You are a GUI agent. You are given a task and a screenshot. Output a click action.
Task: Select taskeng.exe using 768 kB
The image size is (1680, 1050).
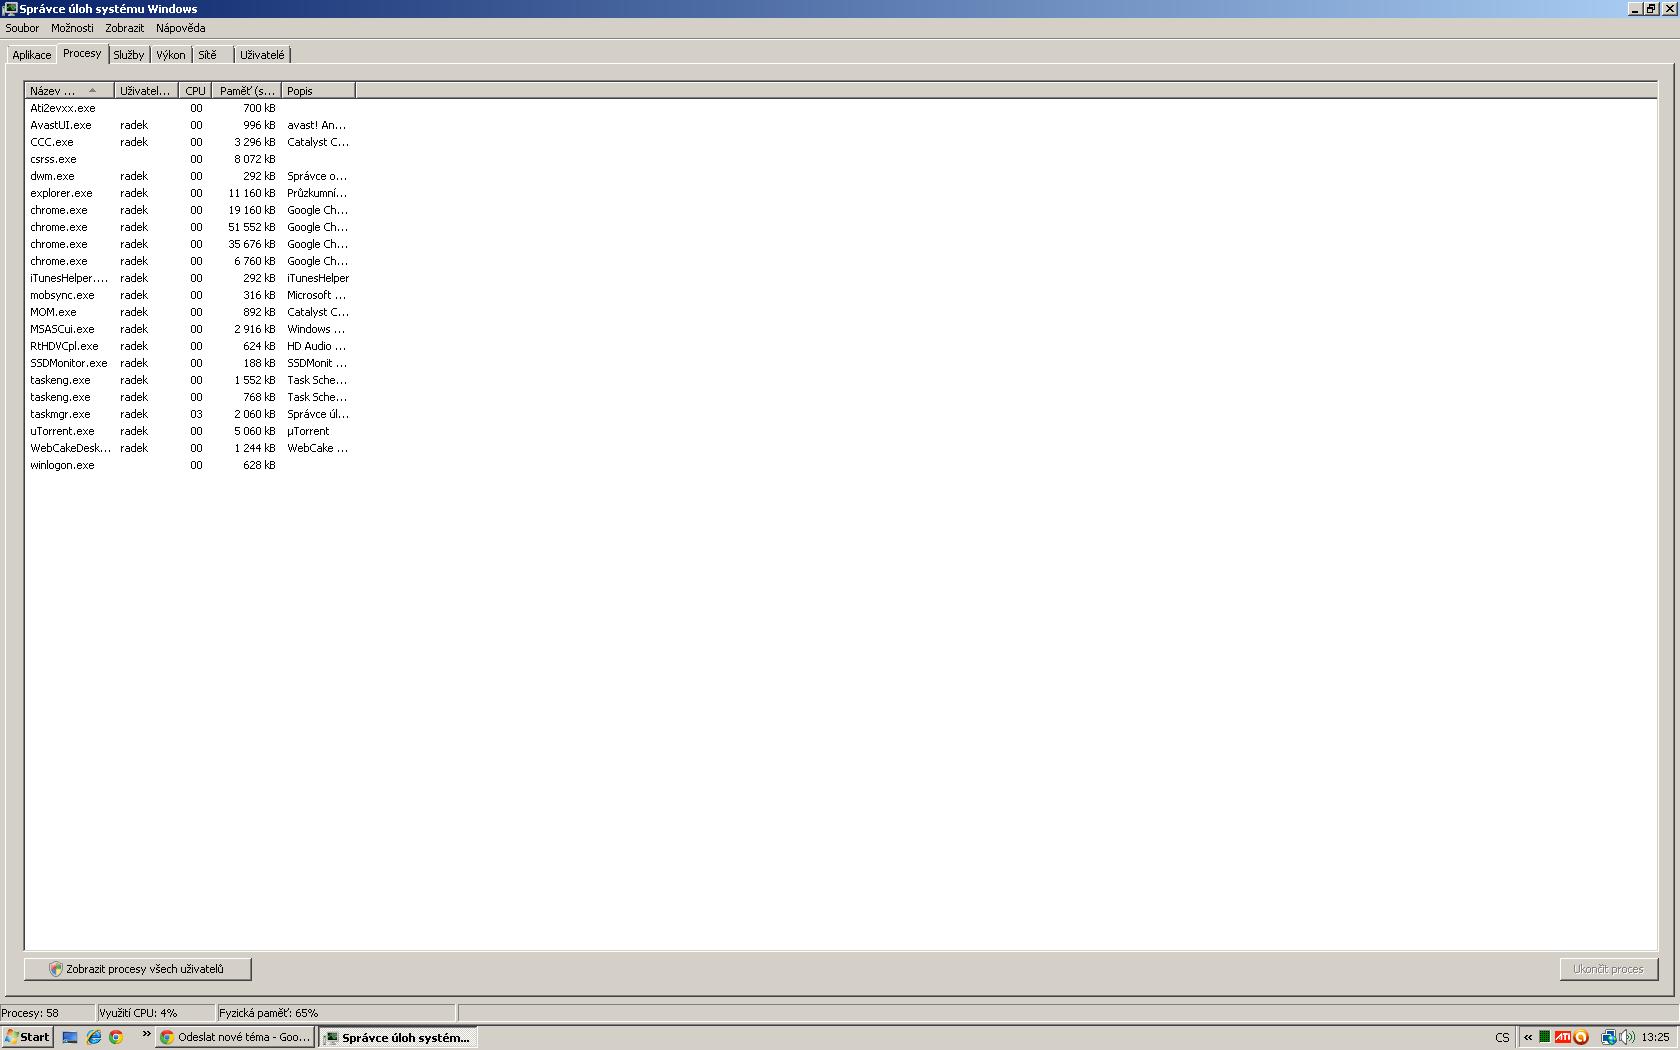point(190,397)
